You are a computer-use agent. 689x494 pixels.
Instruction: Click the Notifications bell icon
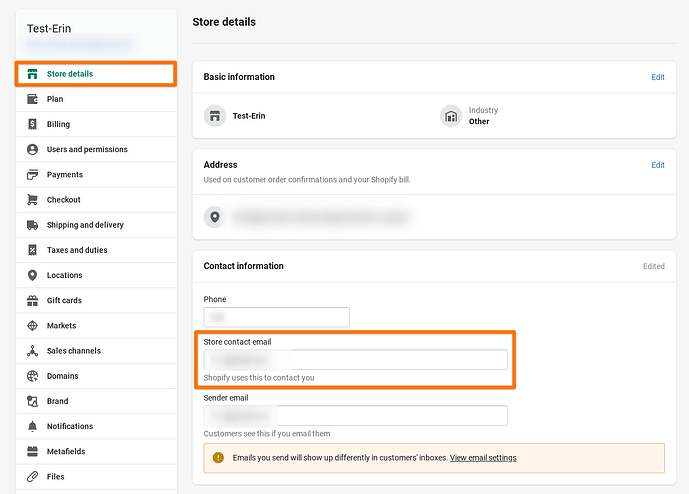(33, 426)
